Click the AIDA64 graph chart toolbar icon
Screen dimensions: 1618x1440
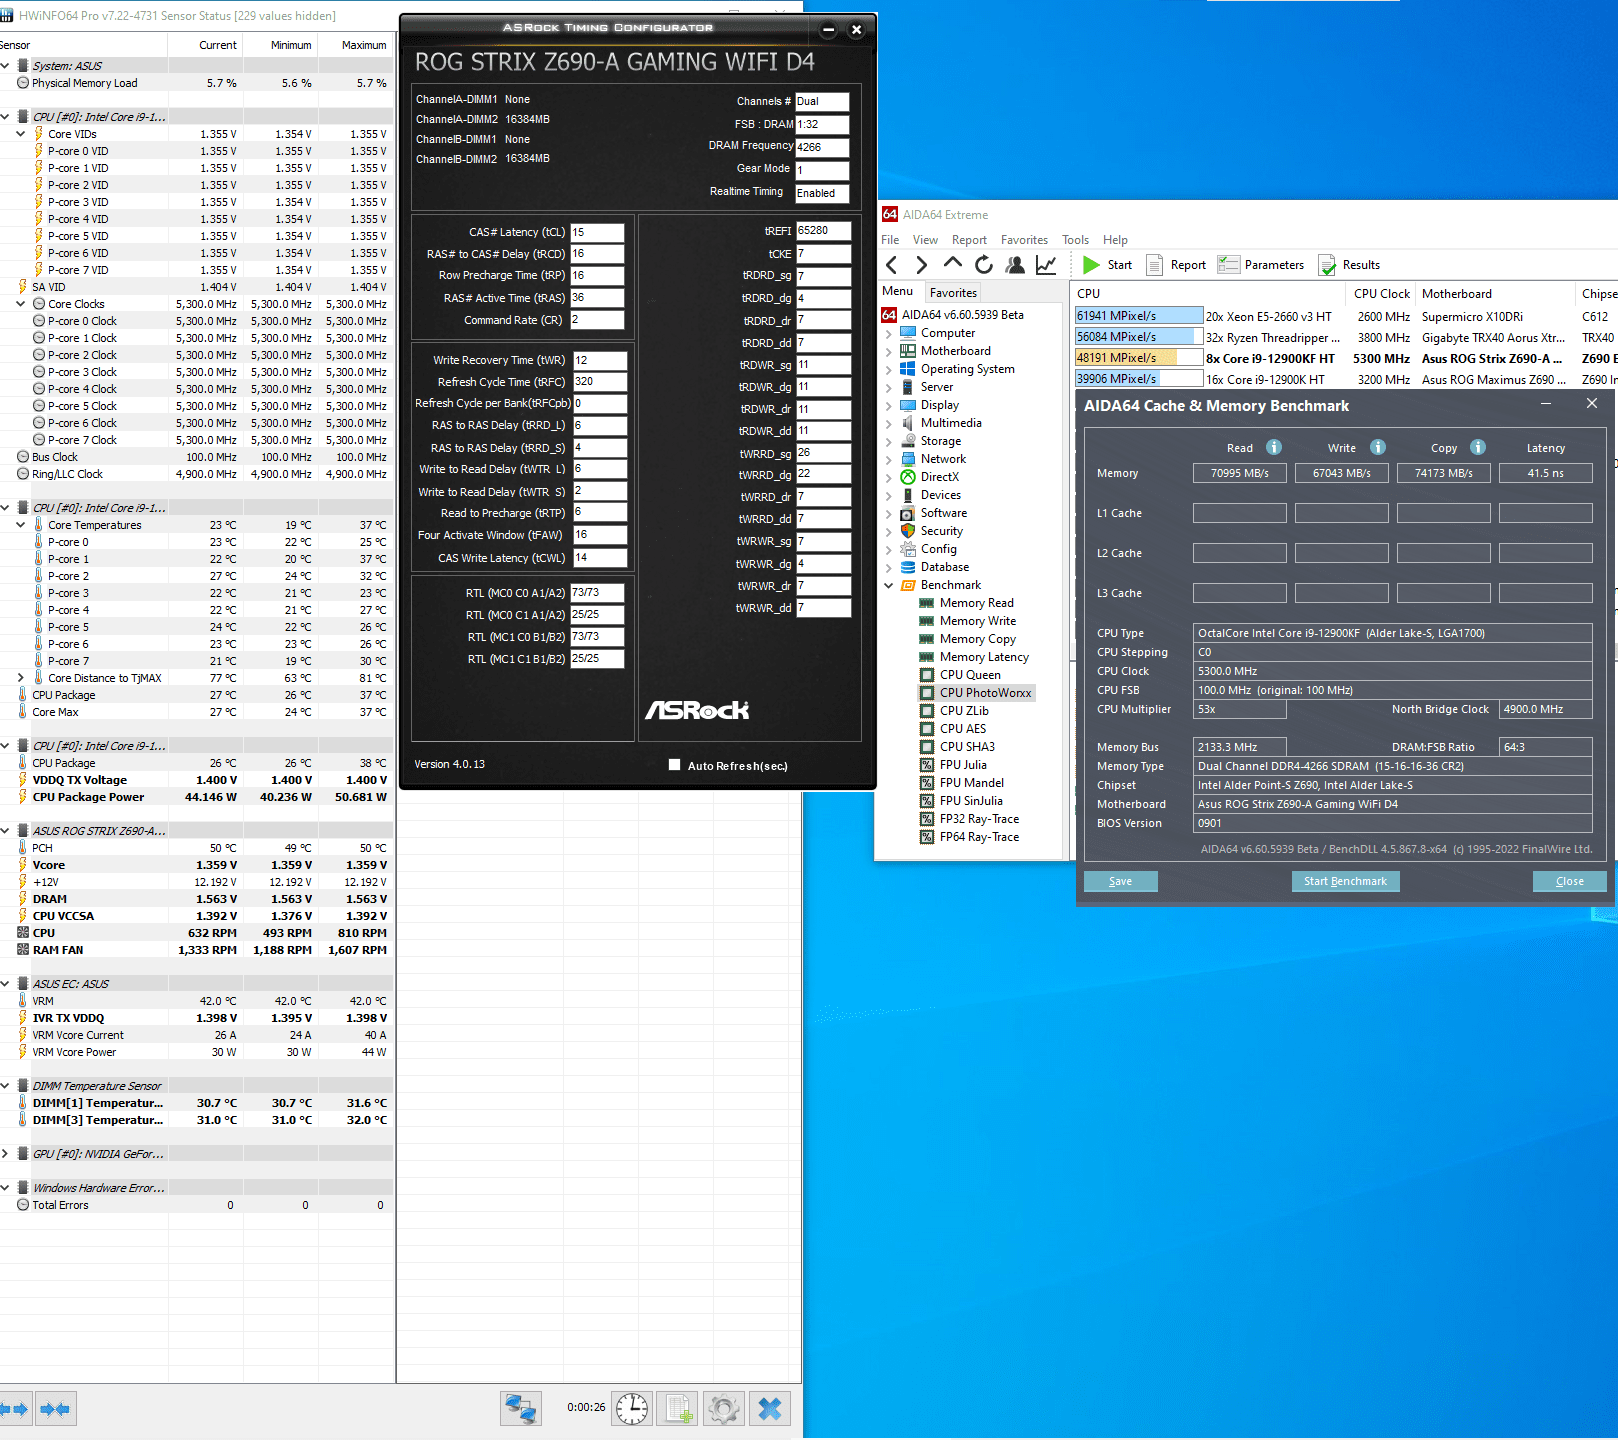[x=1046, y=265]
